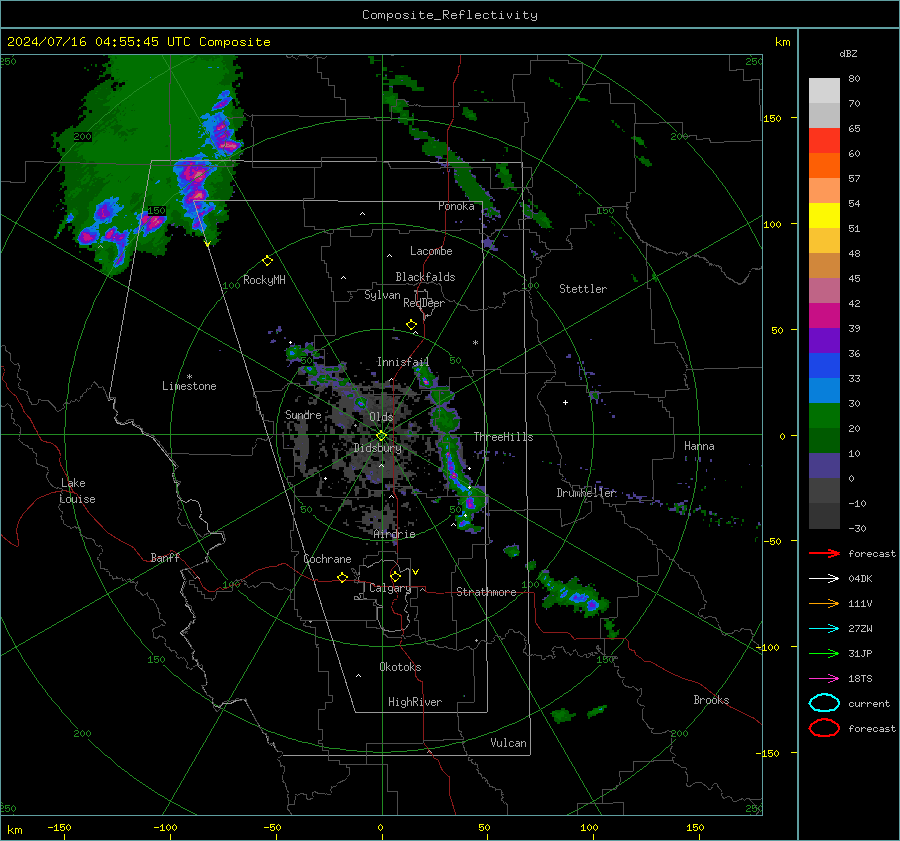Screen dimensions: 900x841
Task: Click the Cochrane label
Action: point(327,559)
